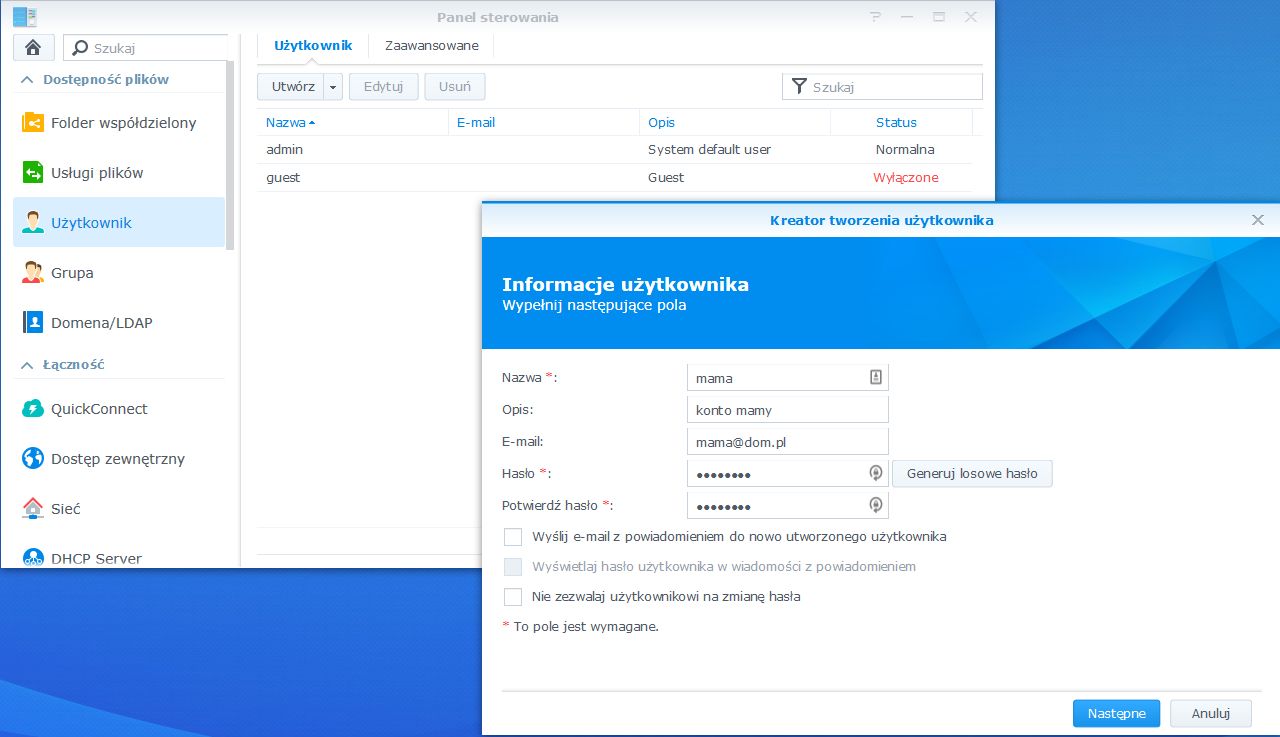
Task: Focus the user list Szukaj filter field
Action: point(882,87)
